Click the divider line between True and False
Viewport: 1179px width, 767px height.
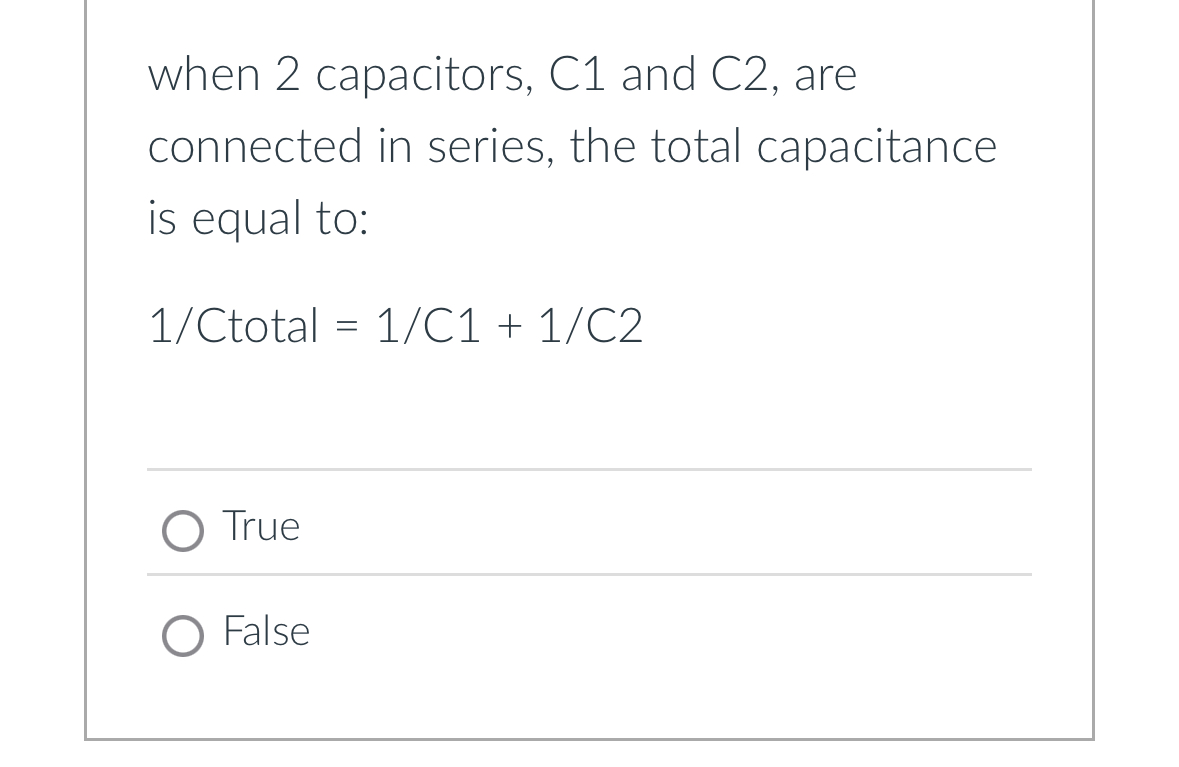click(x=589, y=574)
